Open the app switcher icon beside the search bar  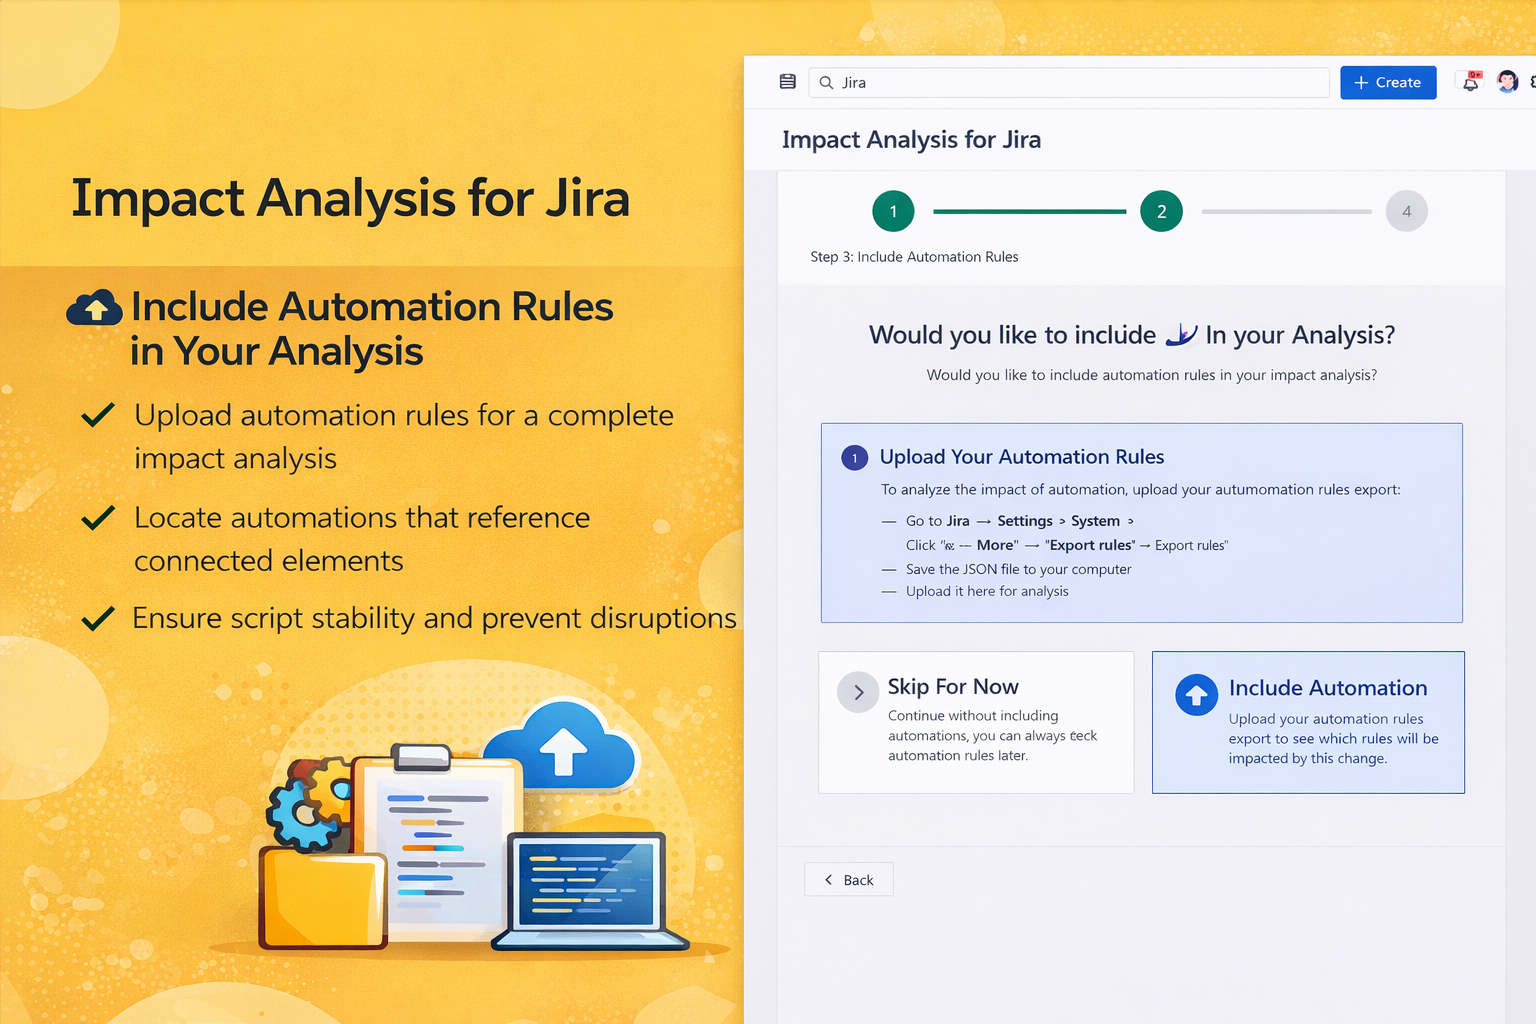point(787,82)
